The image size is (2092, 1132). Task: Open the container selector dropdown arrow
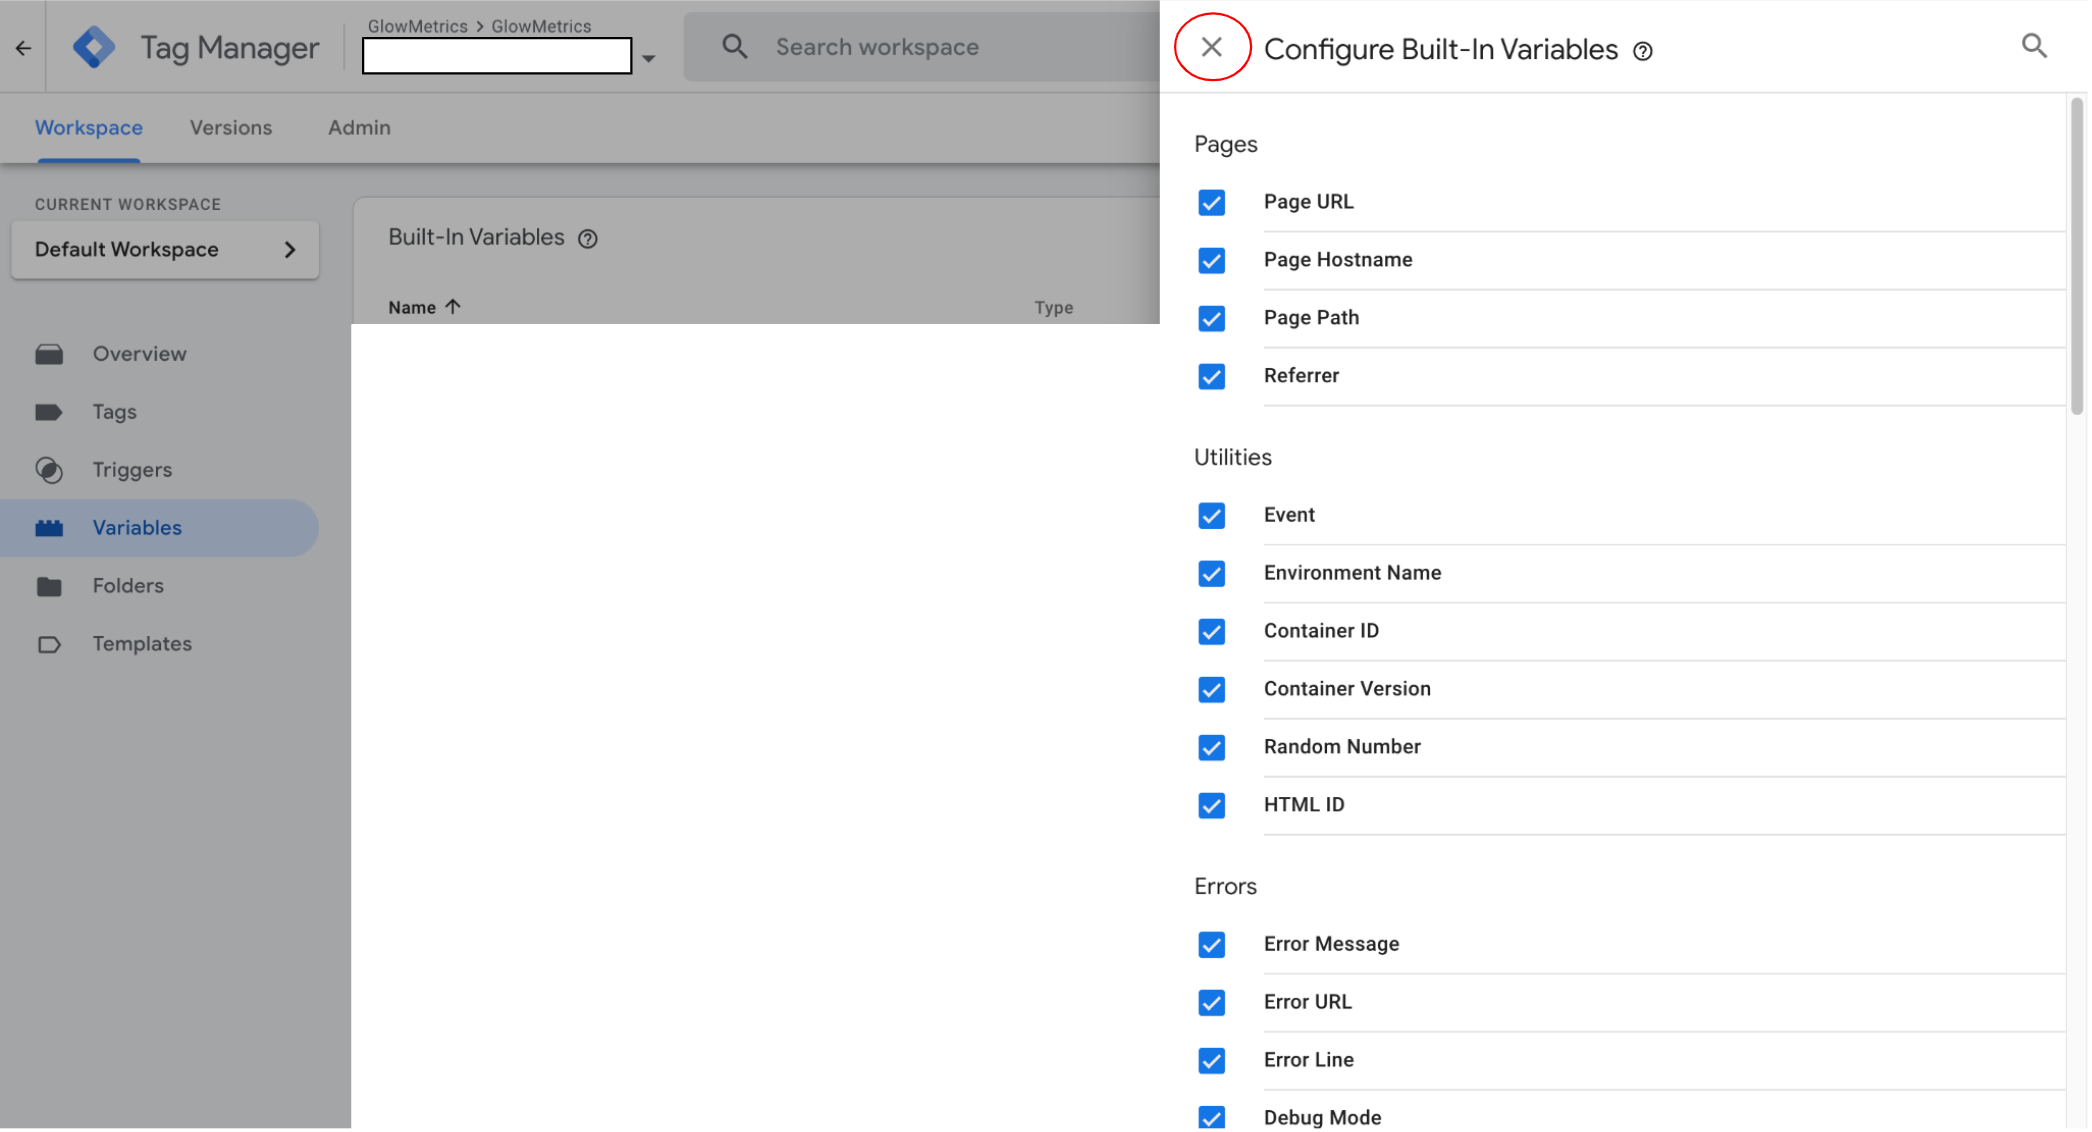pyautogui.click(x=650, y=58)
